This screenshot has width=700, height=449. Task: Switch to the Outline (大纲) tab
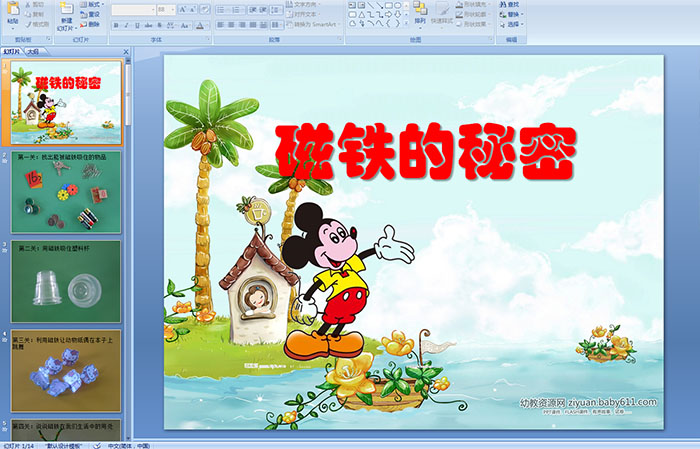(x=33, y=51)
